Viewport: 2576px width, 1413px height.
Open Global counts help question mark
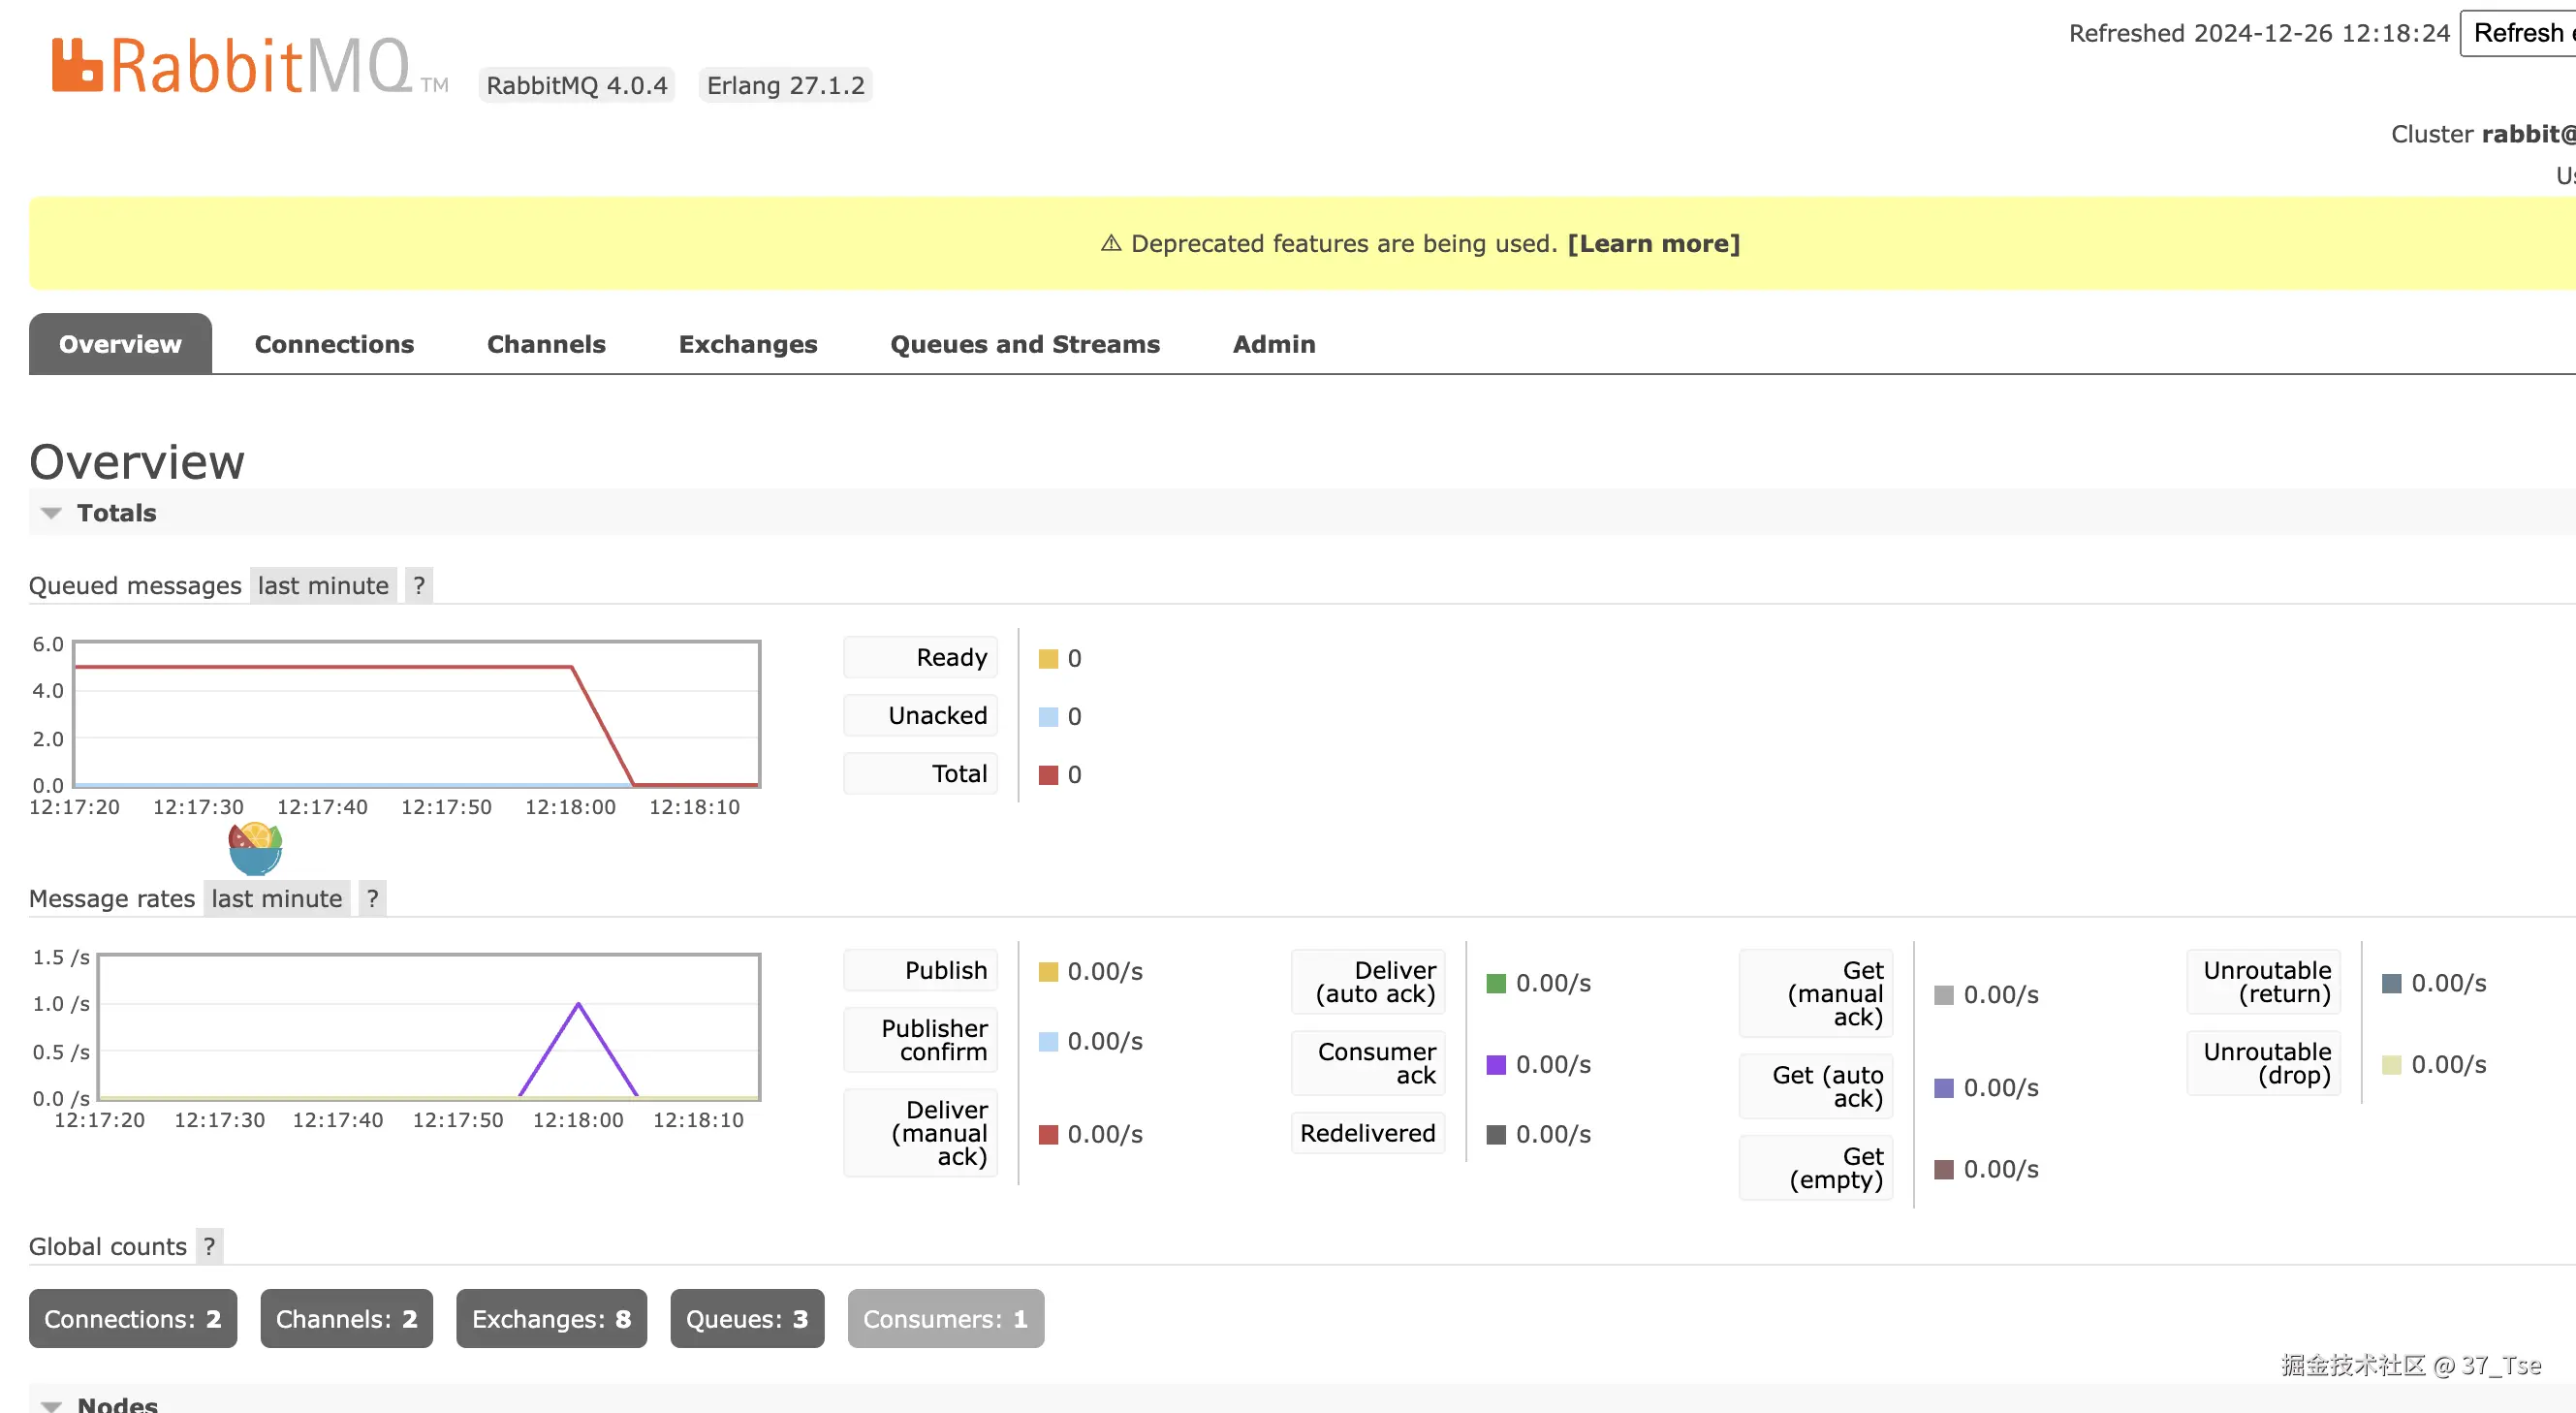tap(209, 1247)
